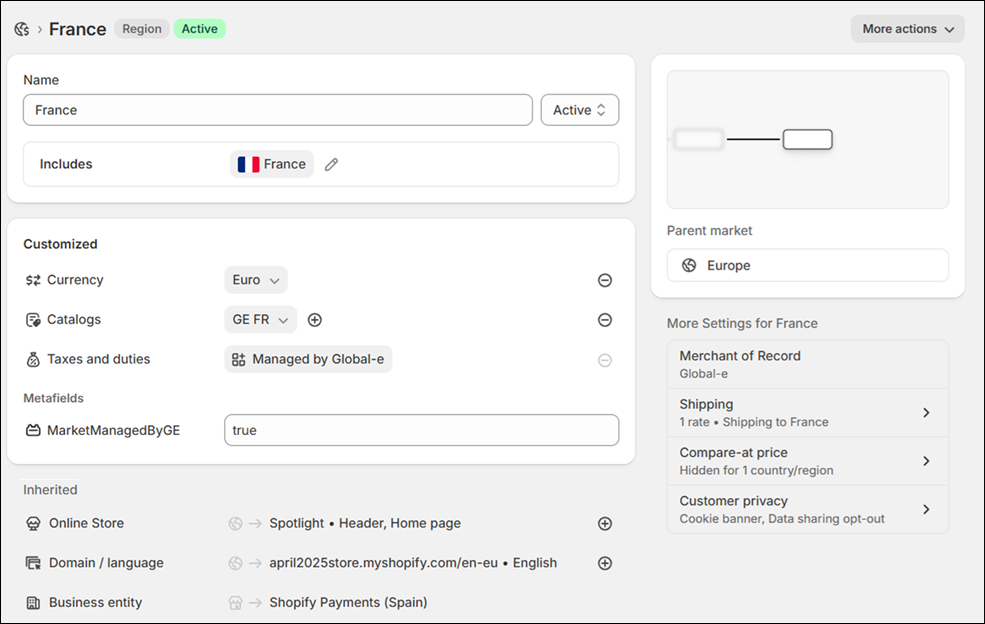
Task: Open the Europe parent market
Action: [807, 266]
